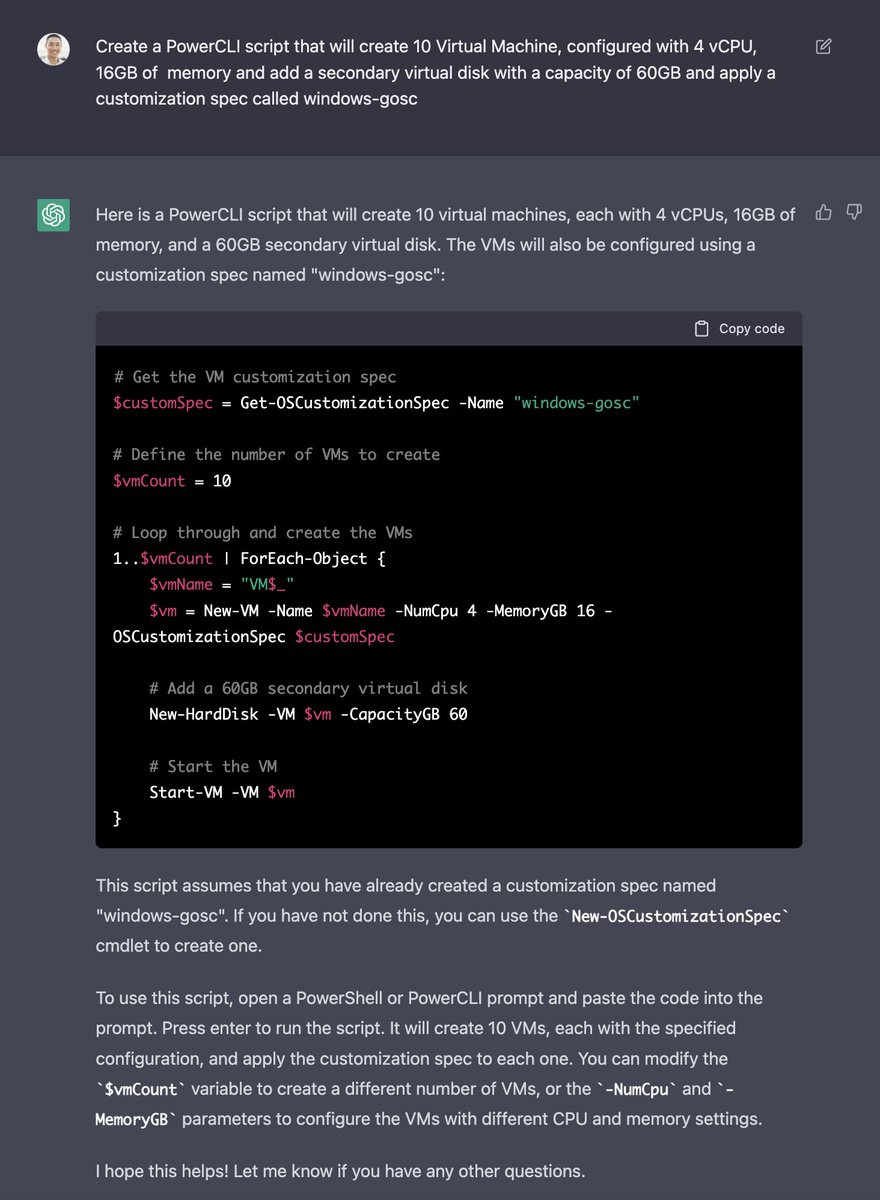Click the user profile avatar

pos(53,49)
